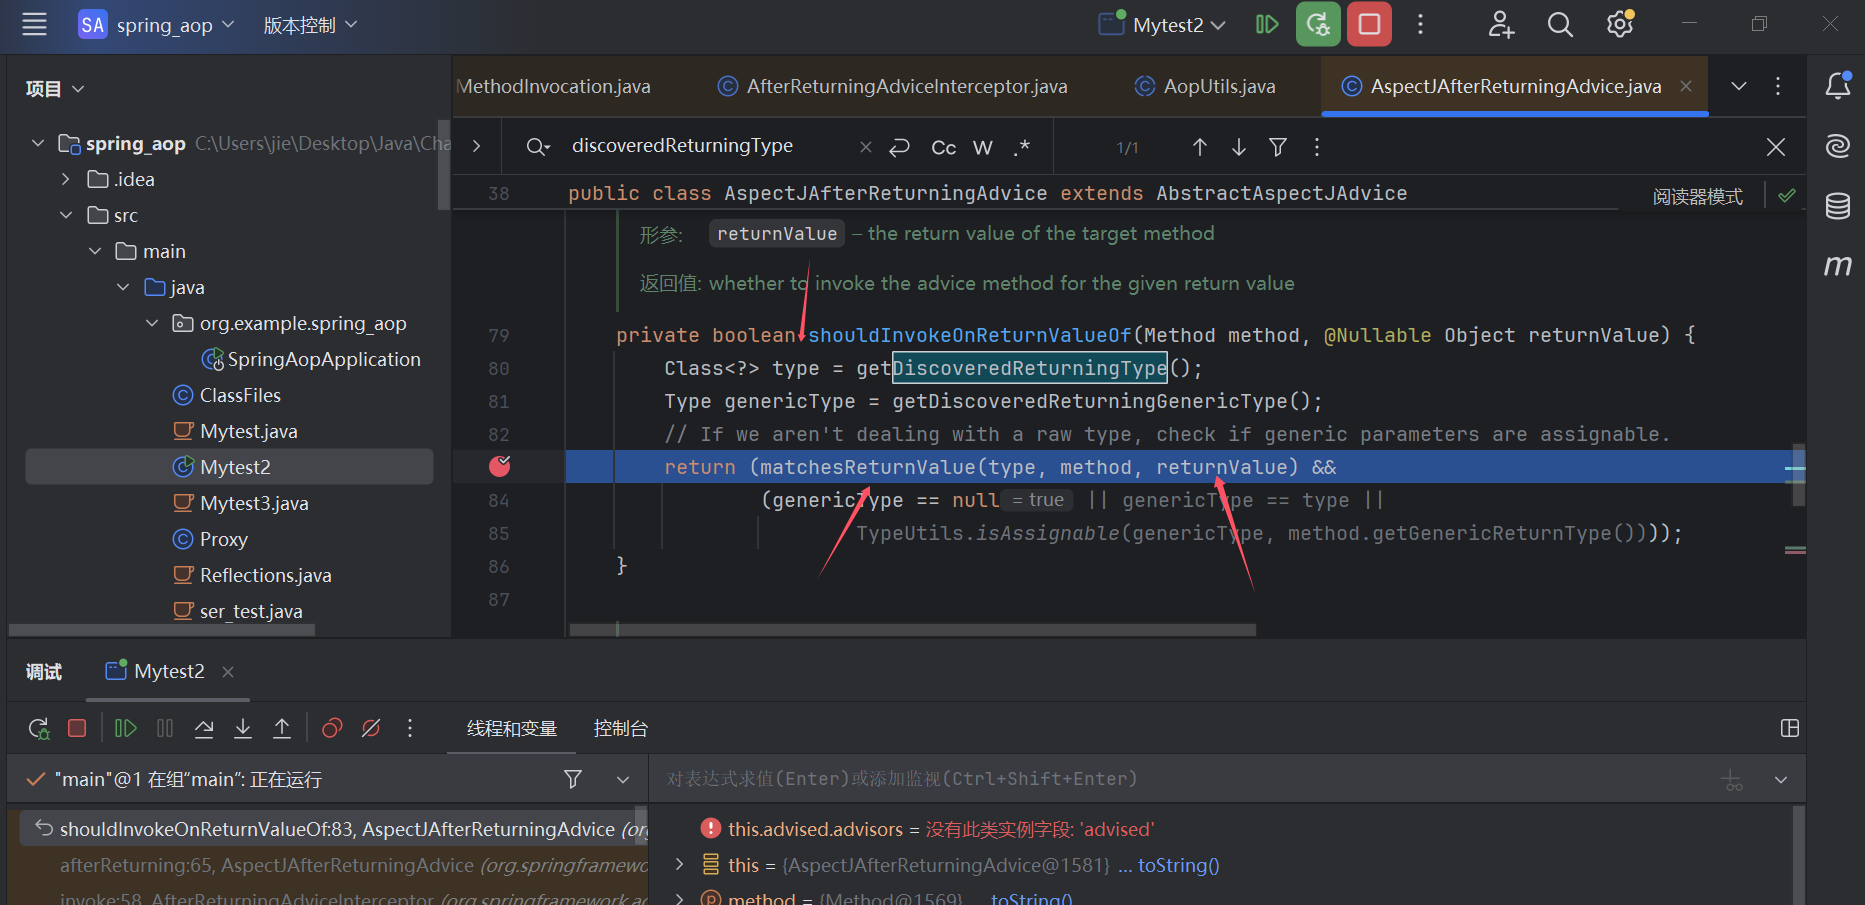Viewport: 1865px width, 905px height.
Task: Open version control dropdown
Action: coord(310,25)
